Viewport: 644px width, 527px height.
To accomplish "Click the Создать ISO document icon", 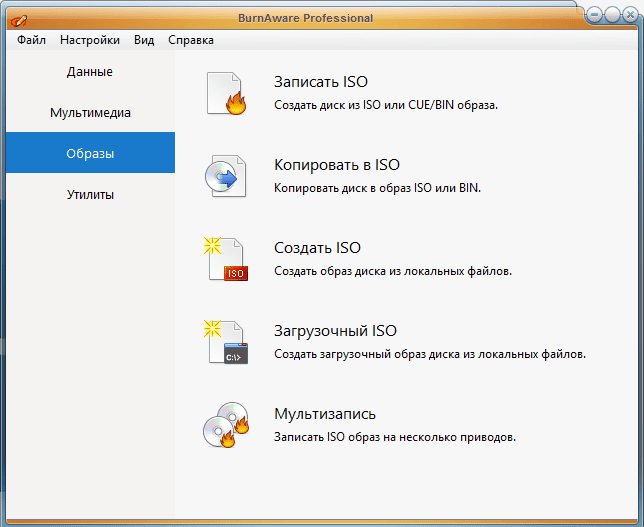I will [x=226, y=259].
